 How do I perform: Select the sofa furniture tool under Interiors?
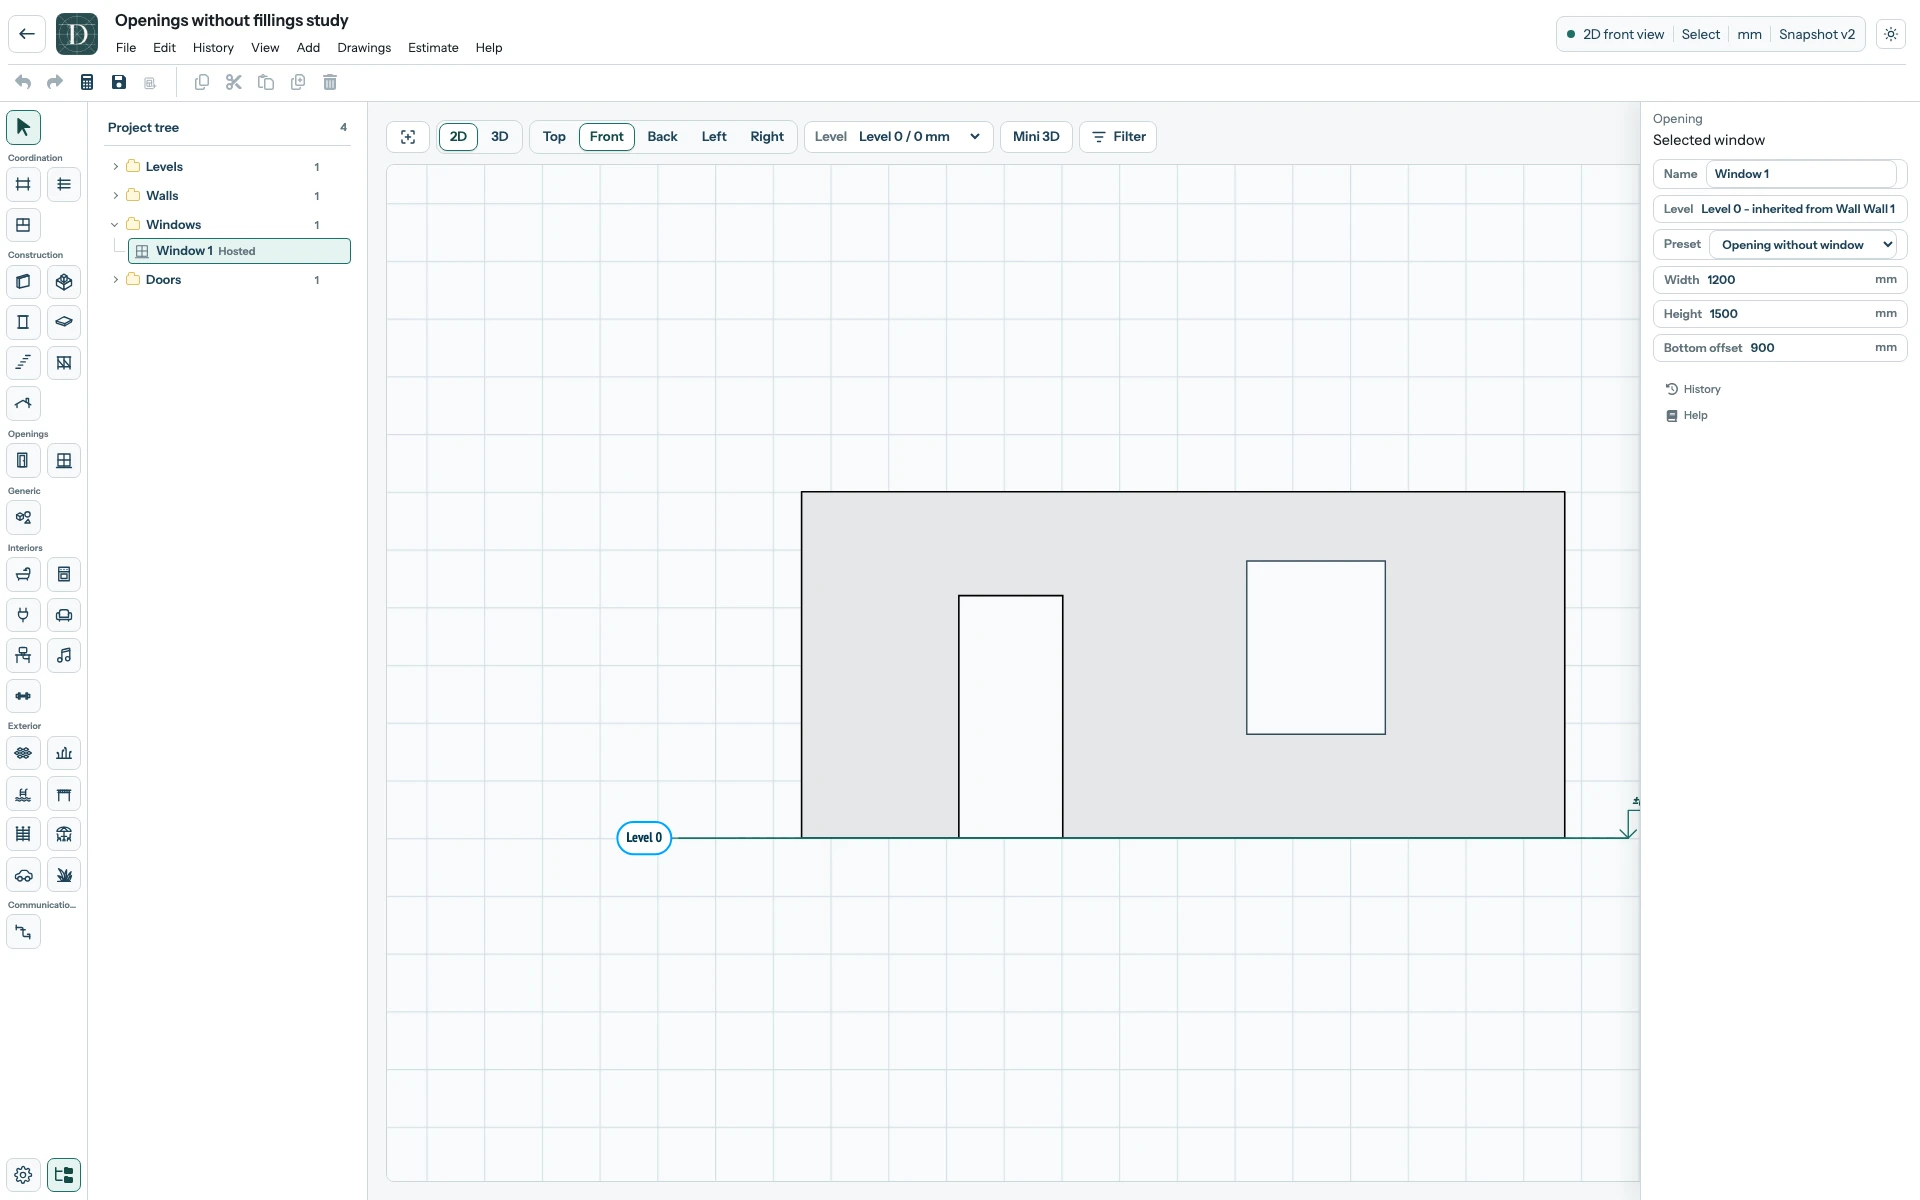pyautogui.click(x=64, y=615)
